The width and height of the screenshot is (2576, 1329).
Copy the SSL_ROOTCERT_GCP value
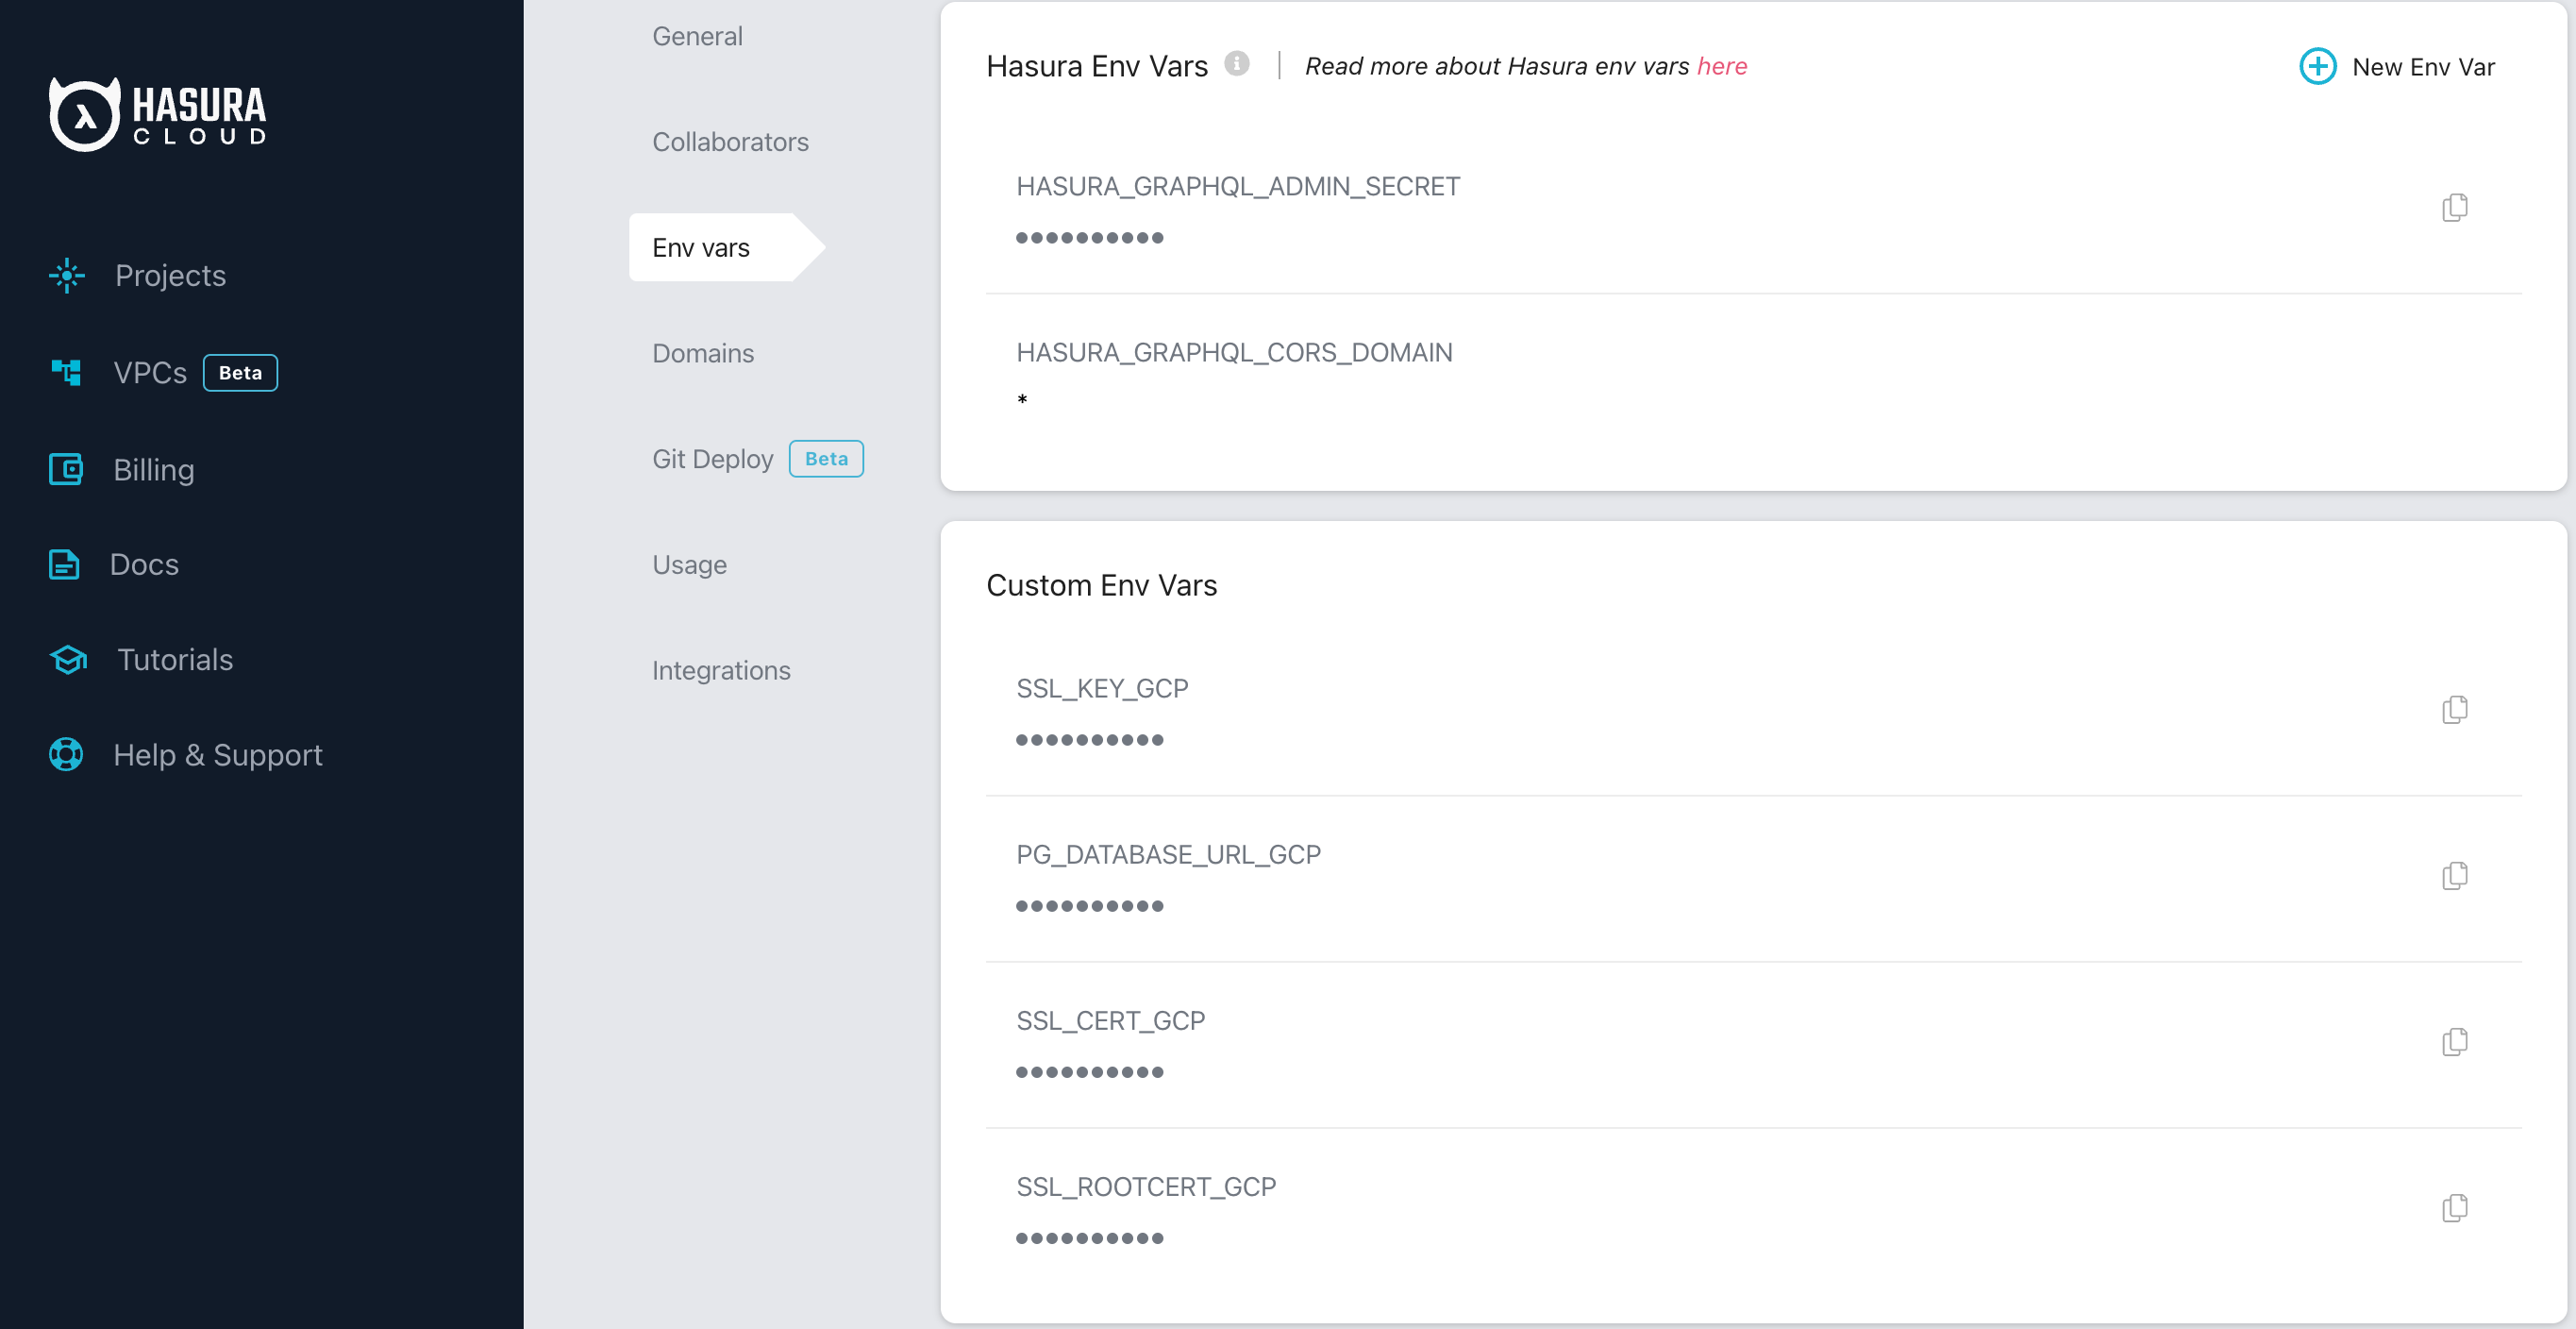(2456, 1208)
